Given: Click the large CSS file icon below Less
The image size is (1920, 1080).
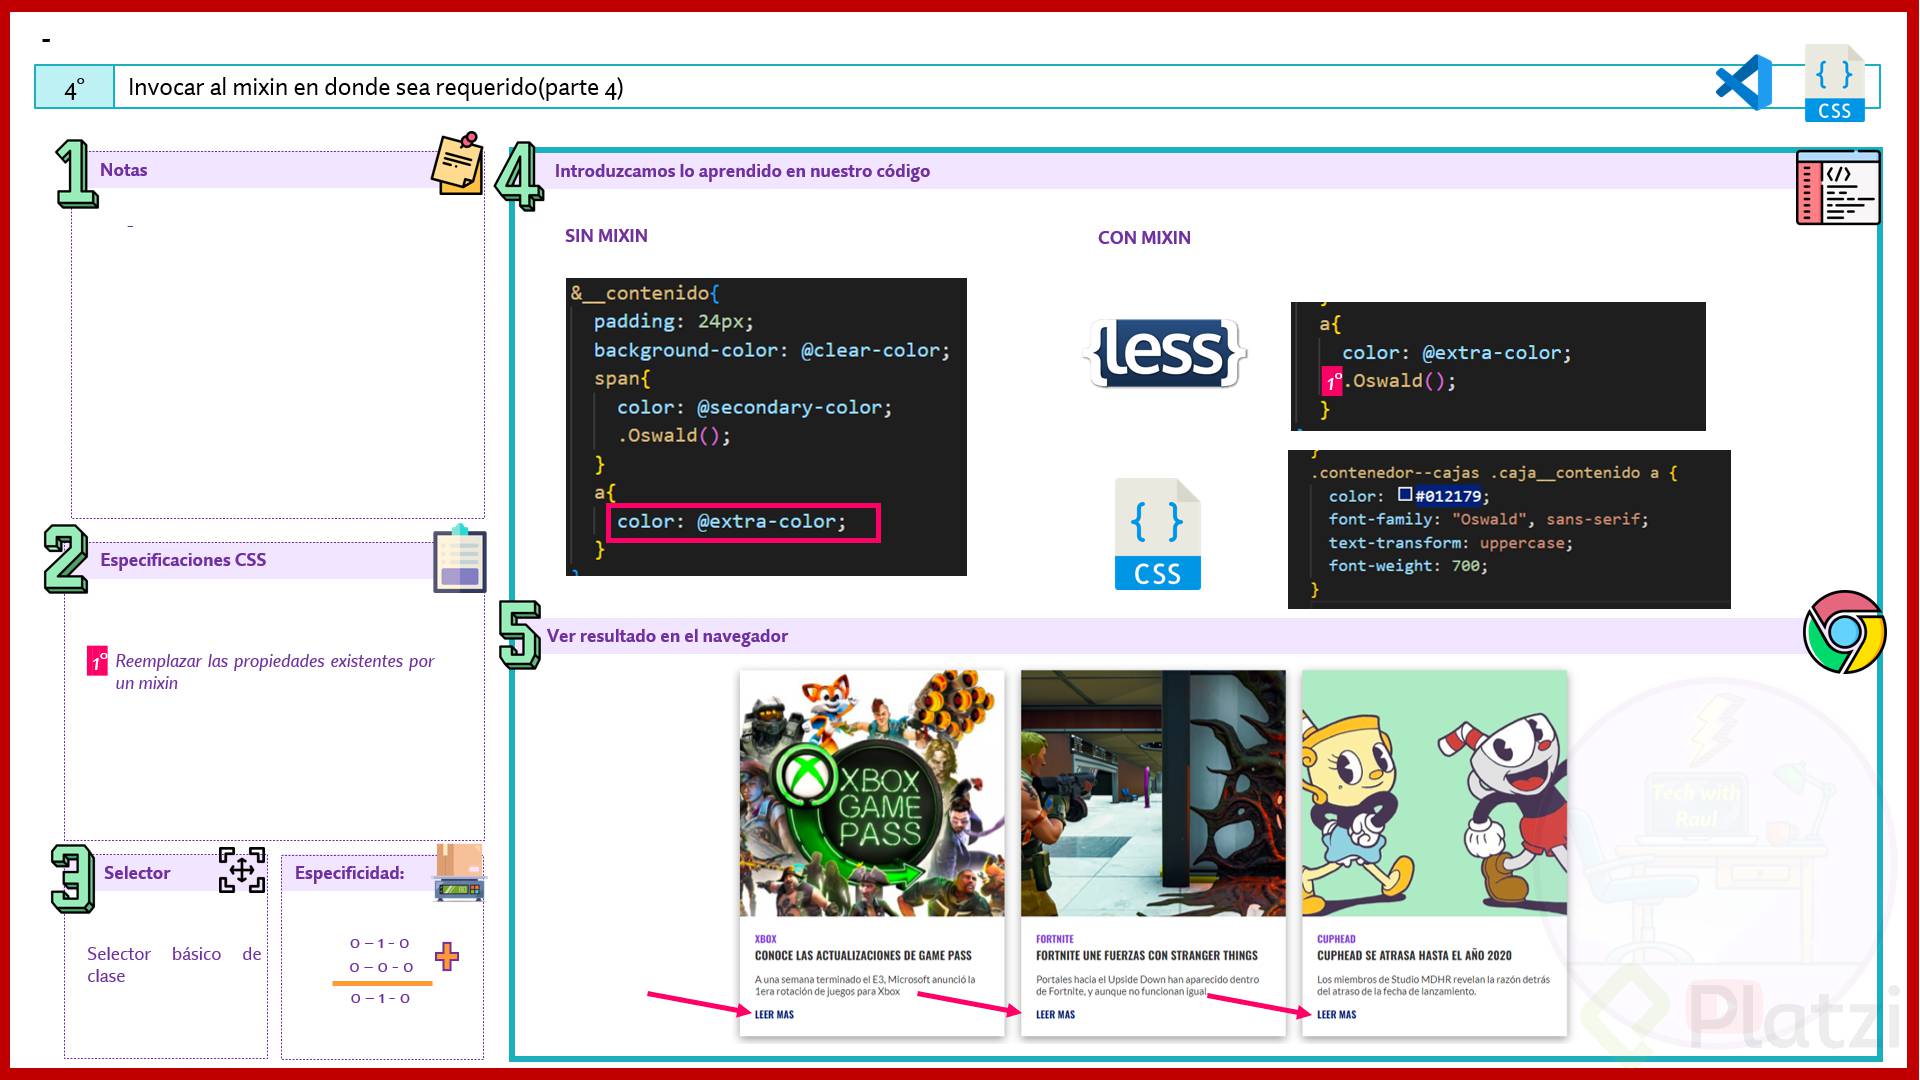Looking at the screenshot, I should pyautogui.click(x=1157, y=535).
